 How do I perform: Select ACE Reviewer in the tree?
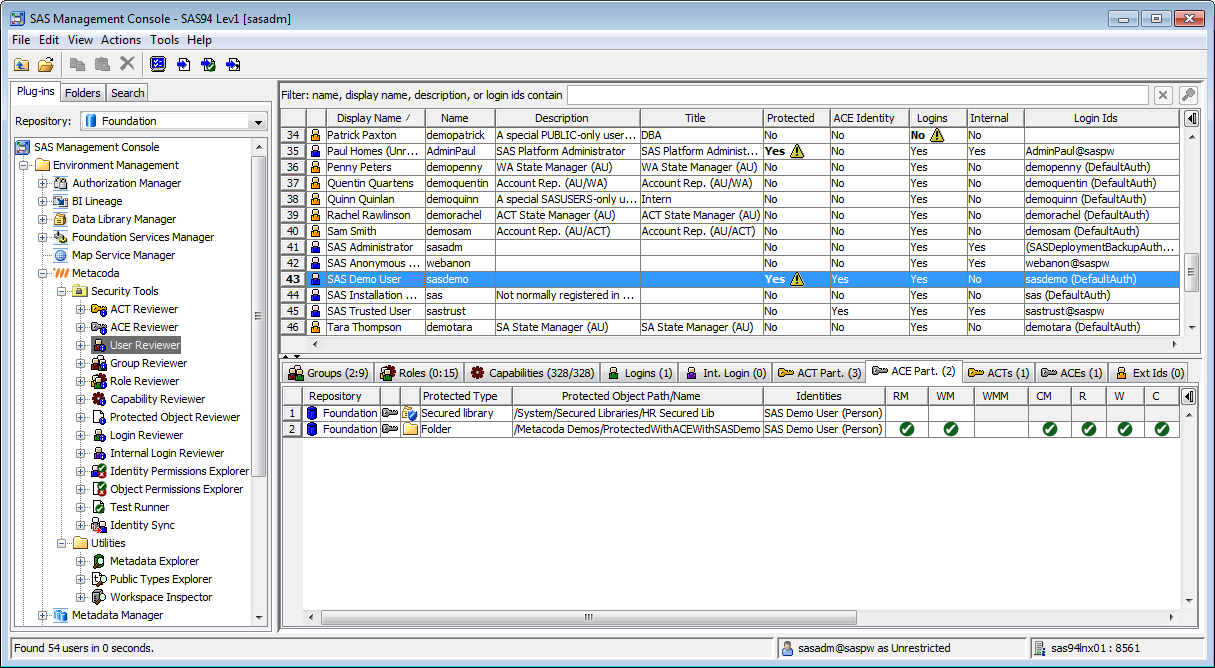point(144,327)
